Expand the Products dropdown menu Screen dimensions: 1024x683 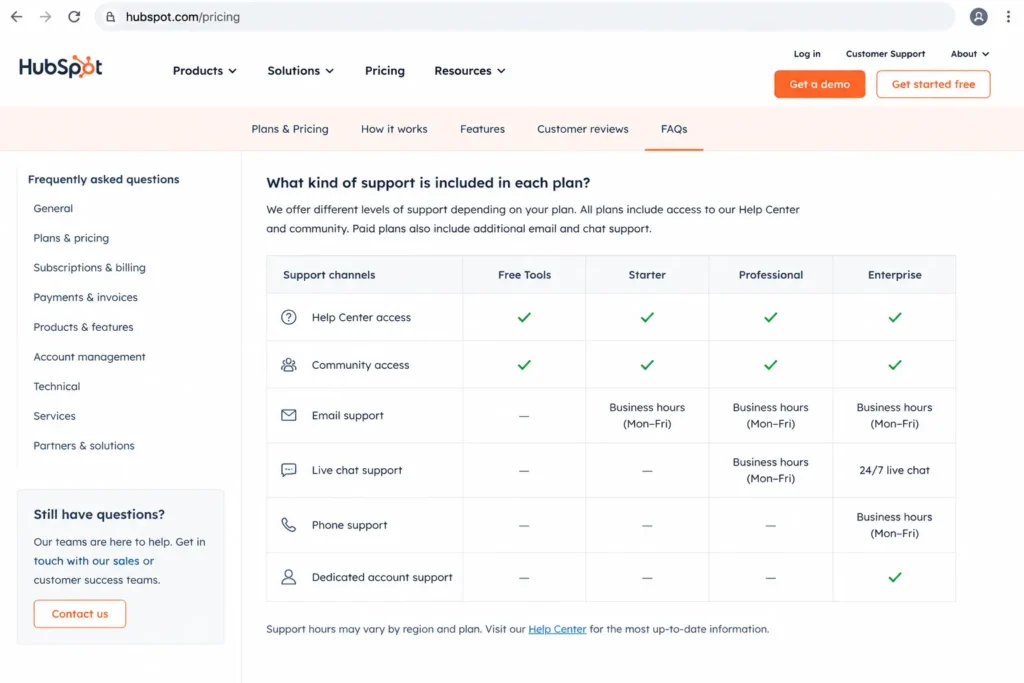[204, 71]
